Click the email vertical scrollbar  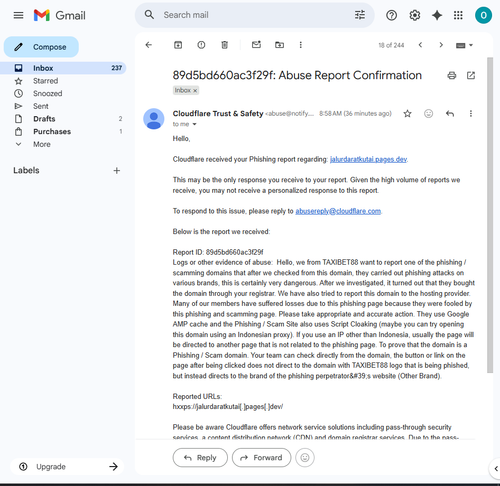click(490, 215)
